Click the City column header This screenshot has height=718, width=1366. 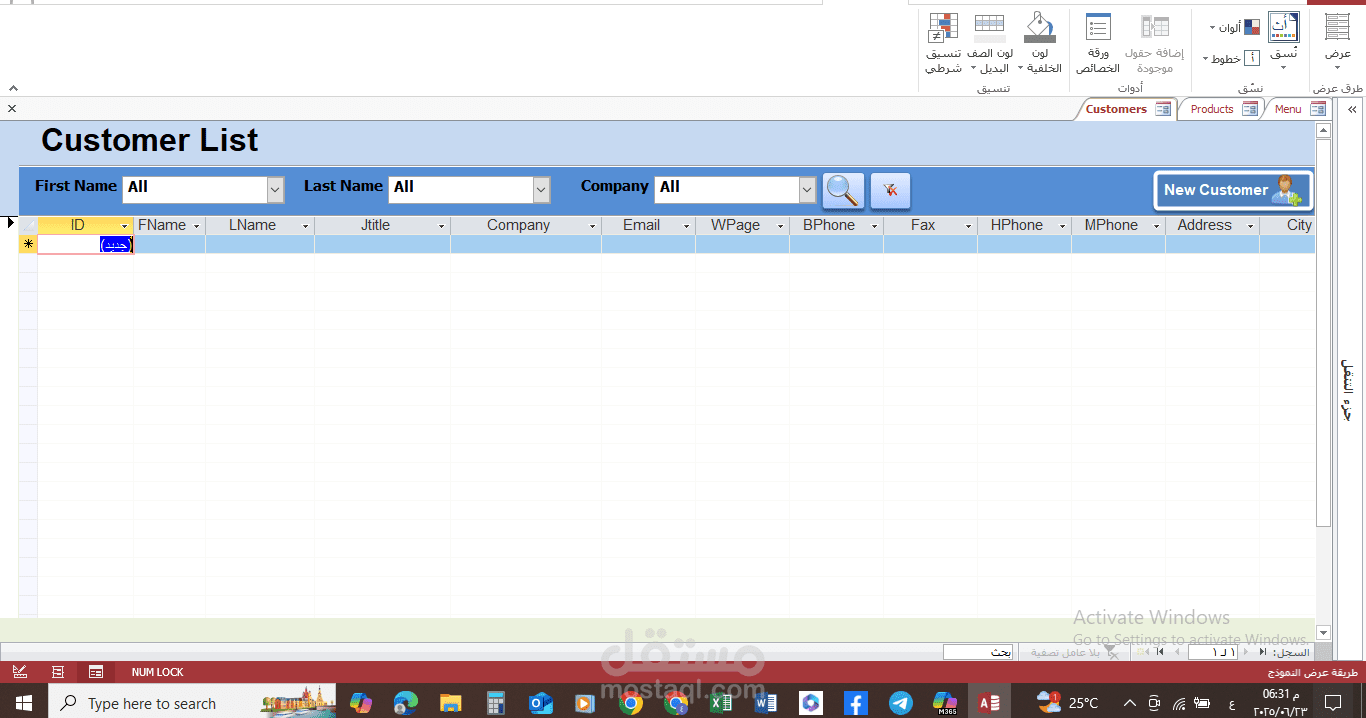pyautogui.click(x=1288, y=226)
